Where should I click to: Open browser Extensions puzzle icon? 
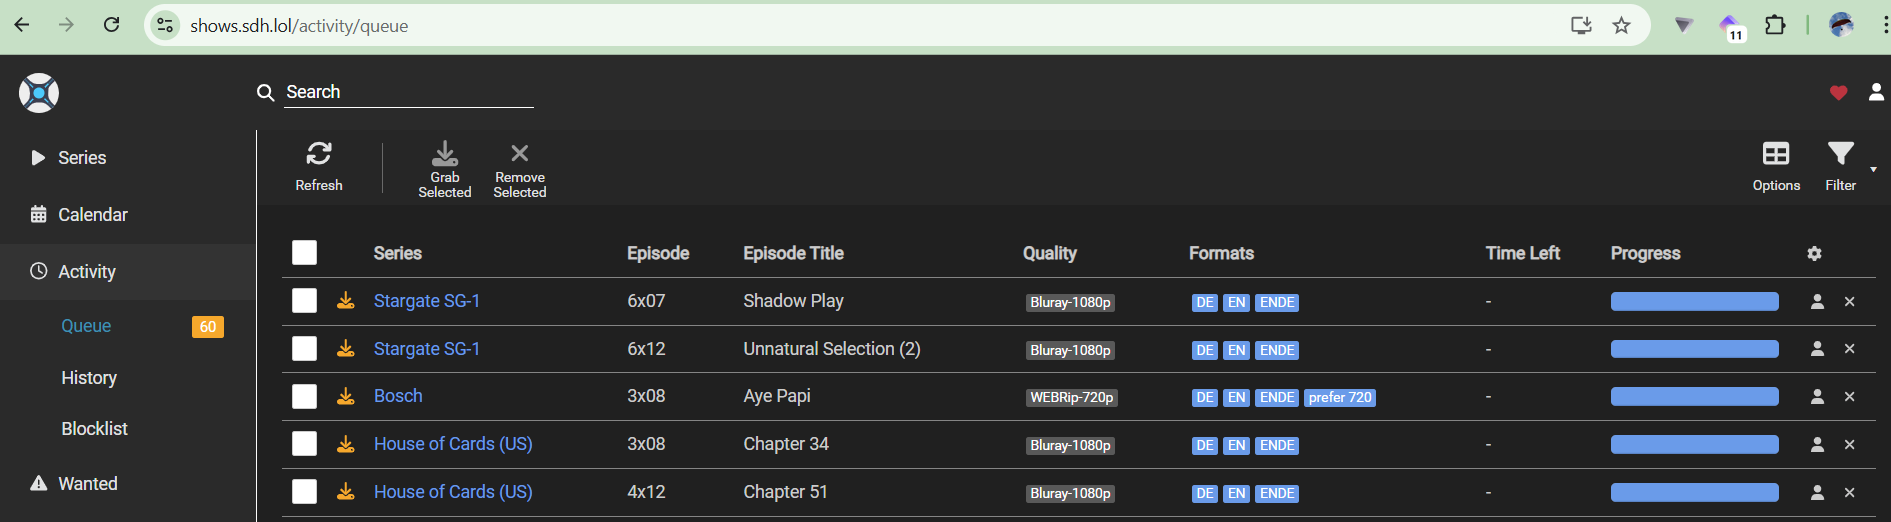point(1775,25)
